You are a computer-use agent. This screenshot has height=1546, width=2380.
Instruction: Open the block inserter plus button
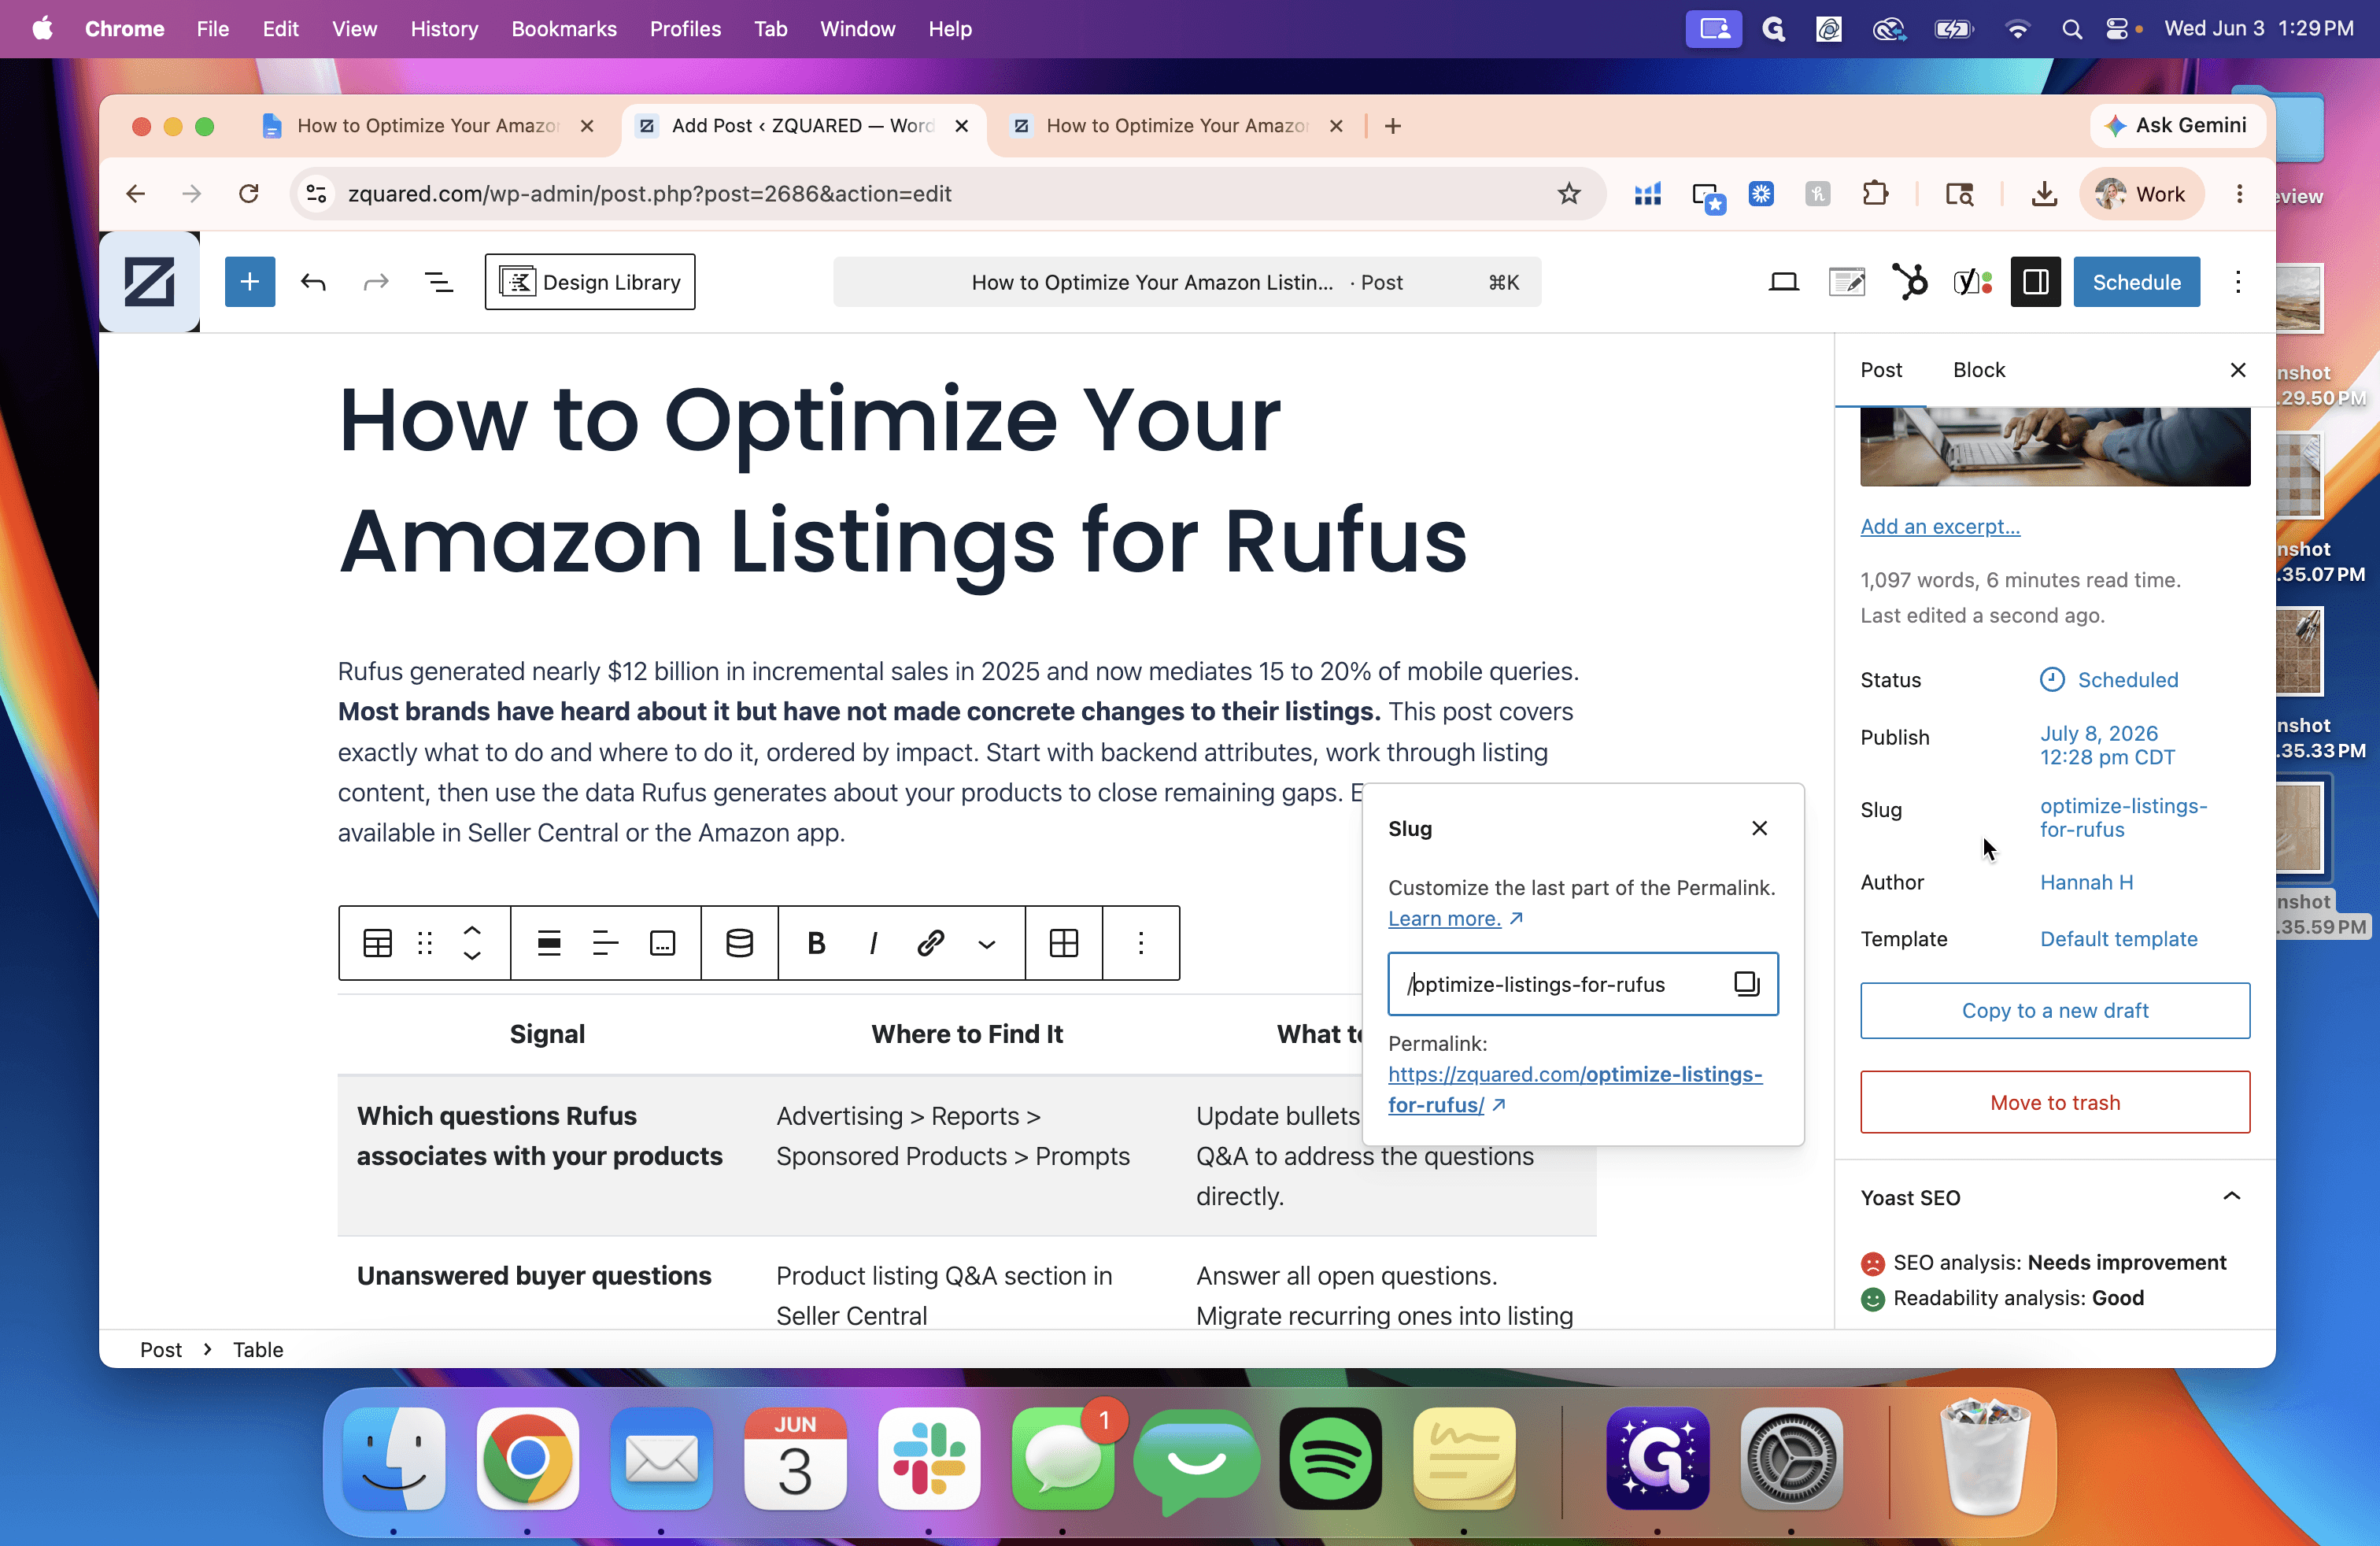249,282
